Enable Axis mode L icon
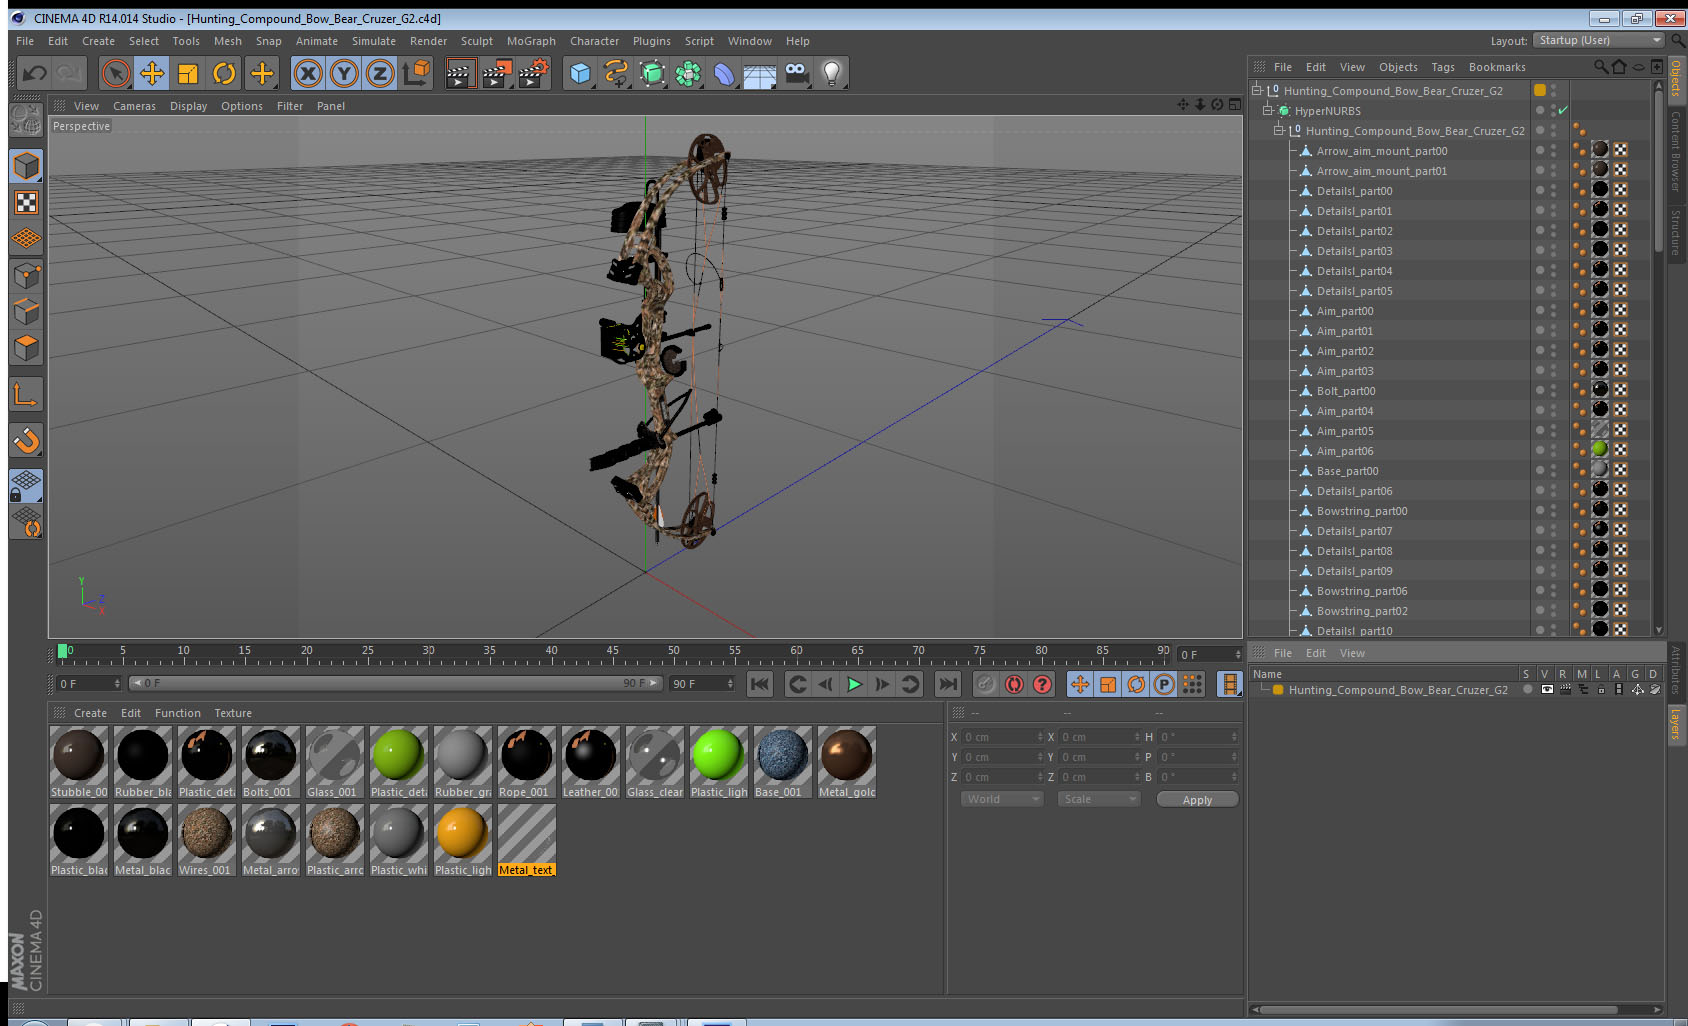Viewport: 1688px width, 1026px height. (x=27, y=395)
